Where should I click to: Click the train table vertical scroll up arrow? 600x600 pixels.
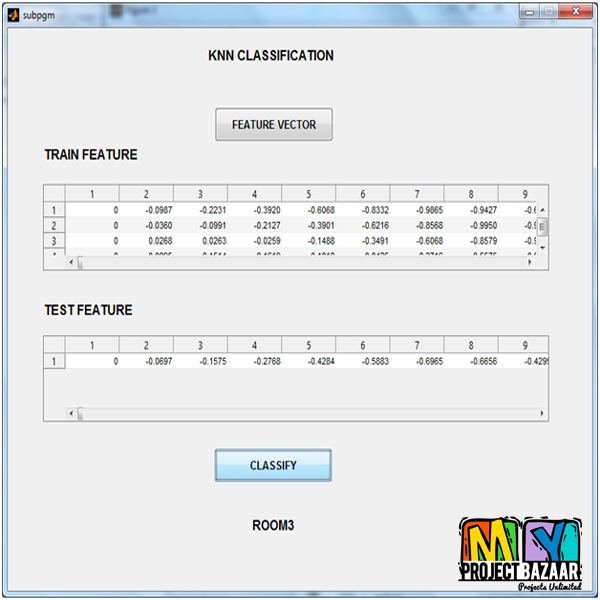[x=543, y=211]
